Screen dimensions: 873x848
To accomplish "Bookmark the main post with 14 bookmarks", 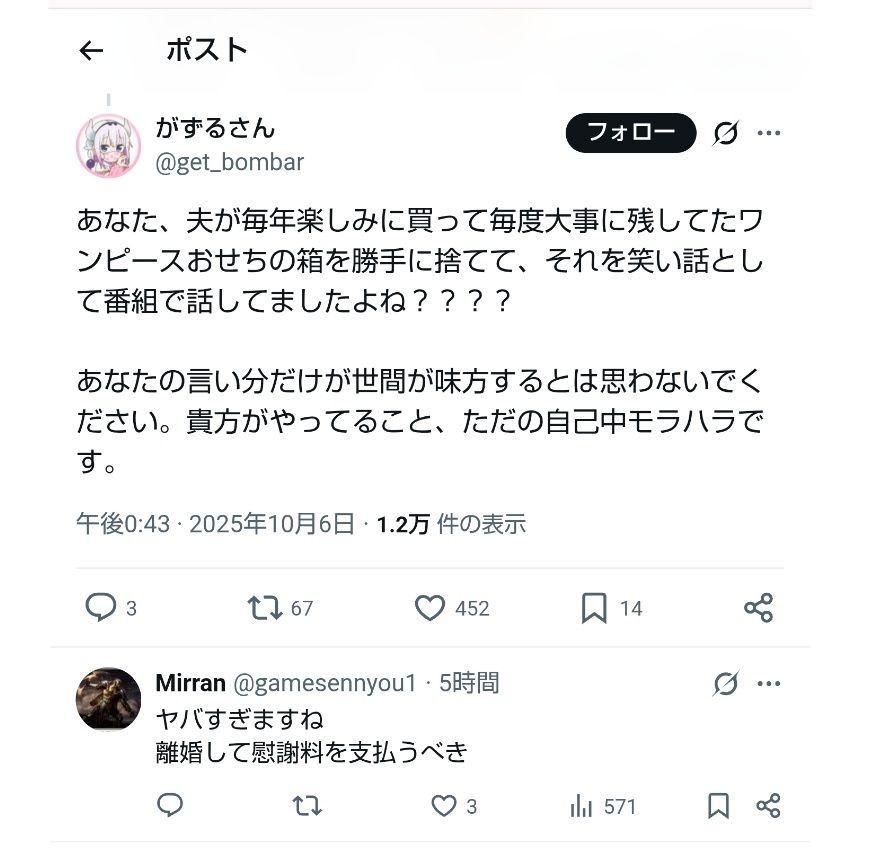I will [594, 607].
